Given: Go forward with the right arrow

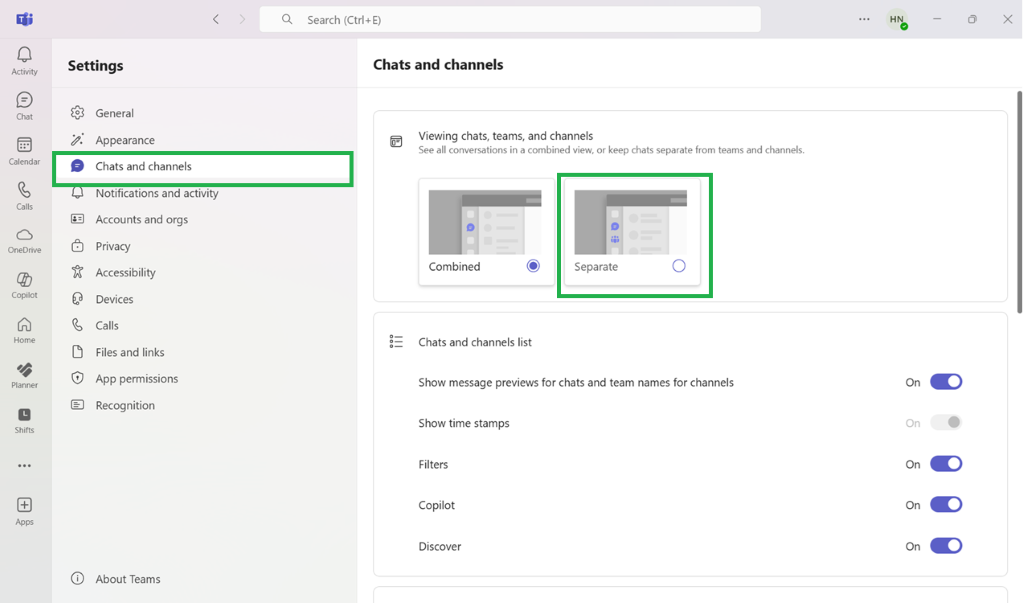Looking at the screenshot, I should (242, 20).
